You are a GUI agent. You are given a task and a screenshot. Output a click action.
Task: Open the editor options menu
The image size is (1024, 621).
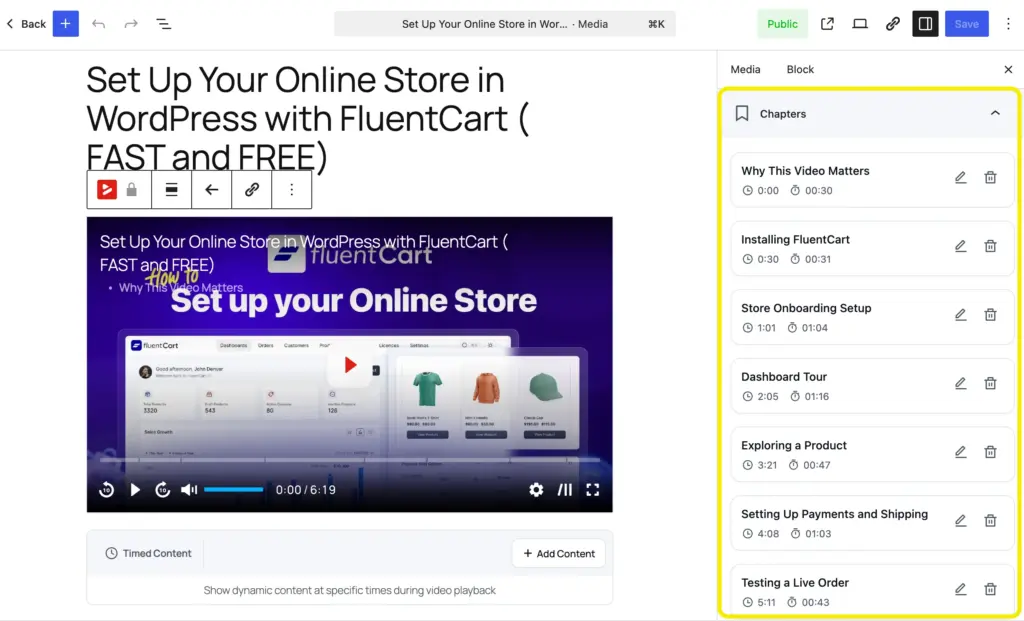[1008, 24]
